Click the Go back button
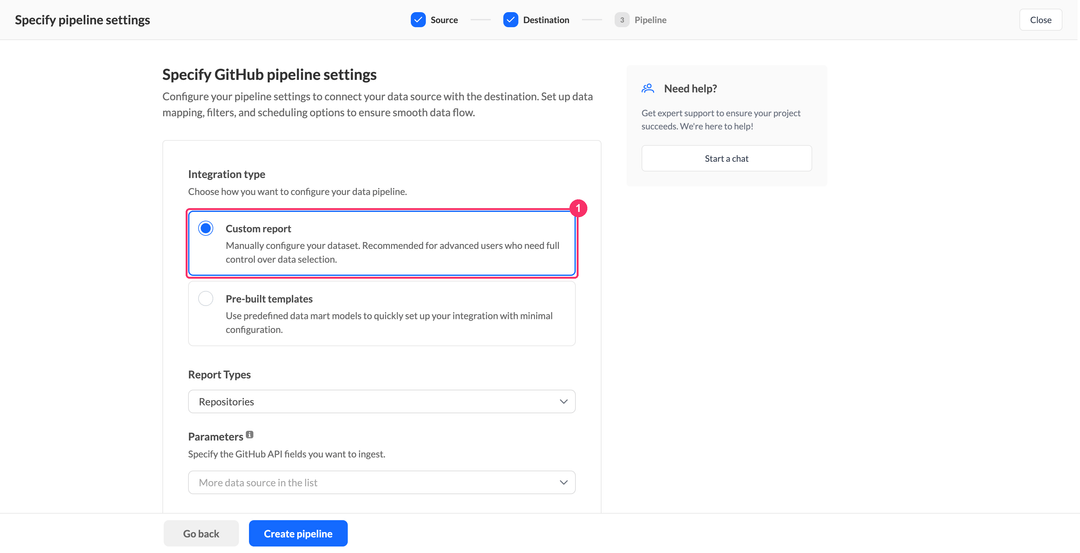Viewport: 1080px width, 553px height. [x=201, y=534]
